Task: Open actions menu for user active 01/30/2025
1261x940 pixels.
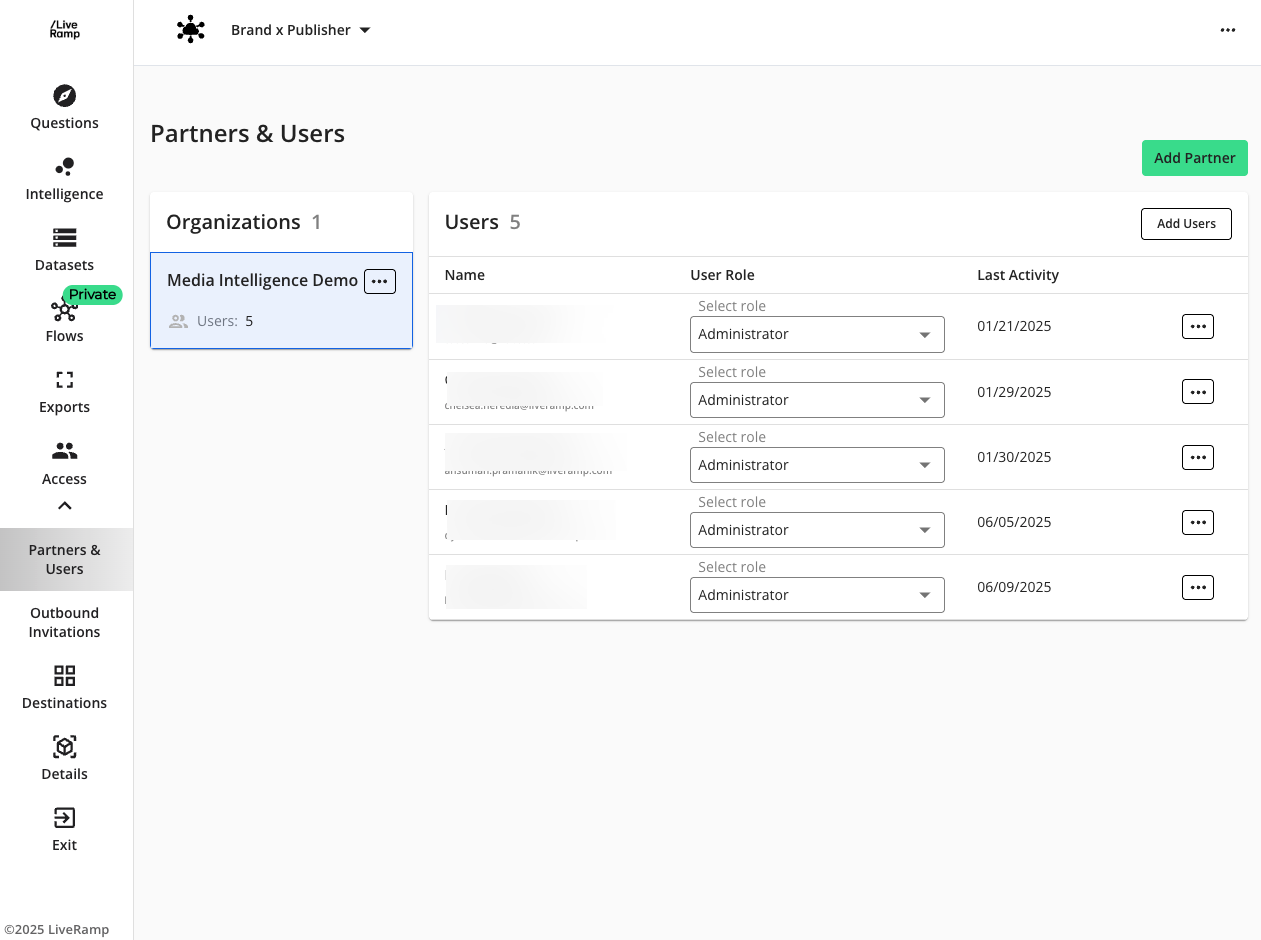Action: tap(1197, 457)
